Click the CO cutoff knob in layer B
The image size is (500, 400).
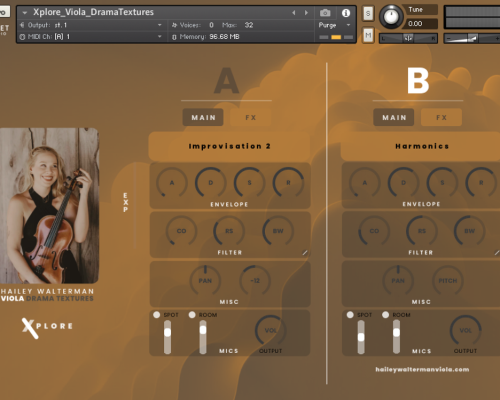point(374,231)
